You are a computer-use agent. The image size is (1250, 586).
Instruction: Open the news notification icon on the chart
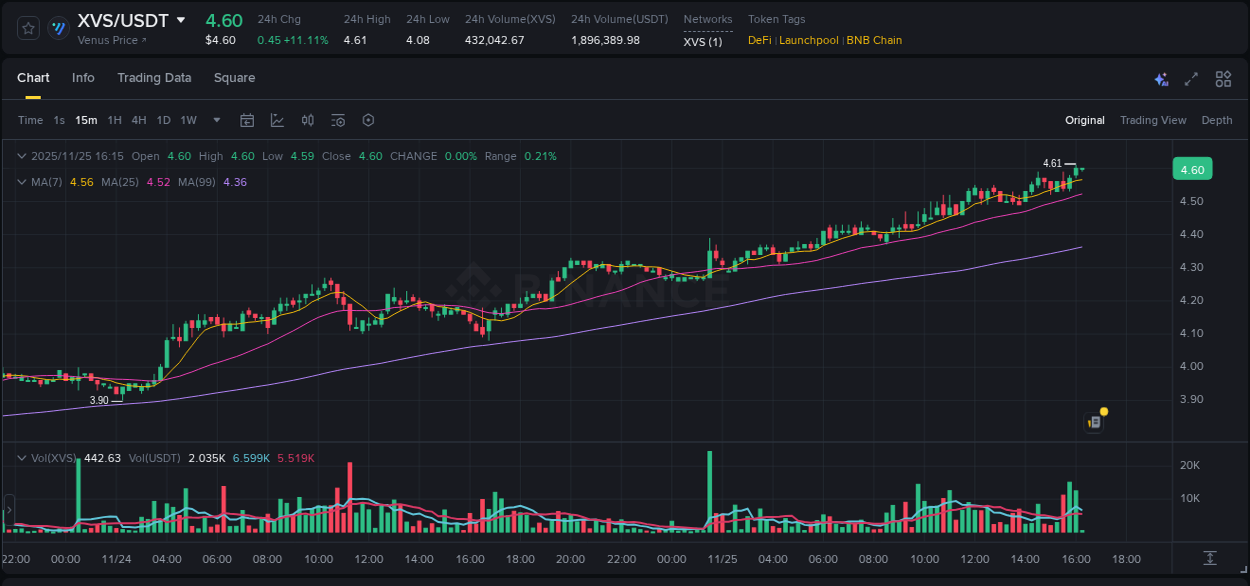[x=1093, y=421]
